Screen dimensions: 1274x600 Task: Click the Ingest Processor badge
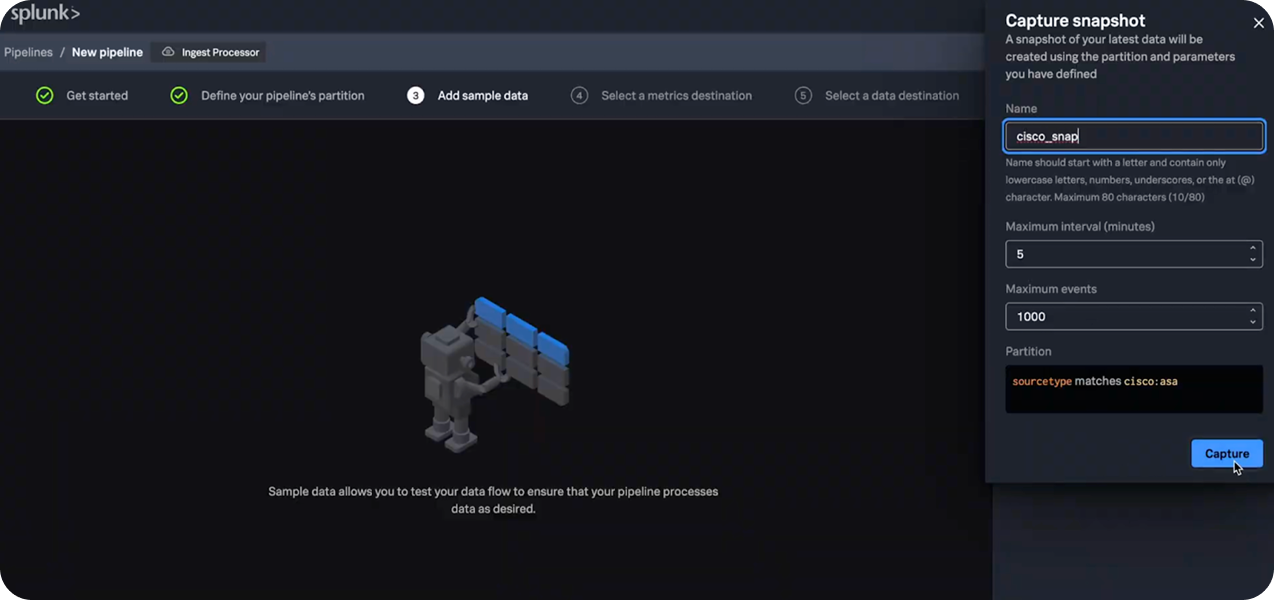click(x=210, y=52)
